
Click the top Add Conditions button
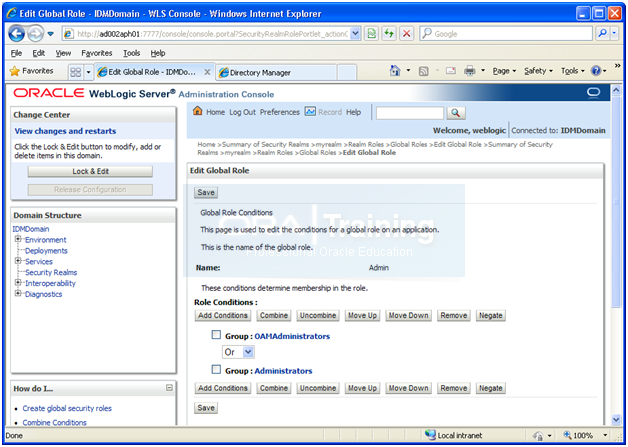point(223,316)
